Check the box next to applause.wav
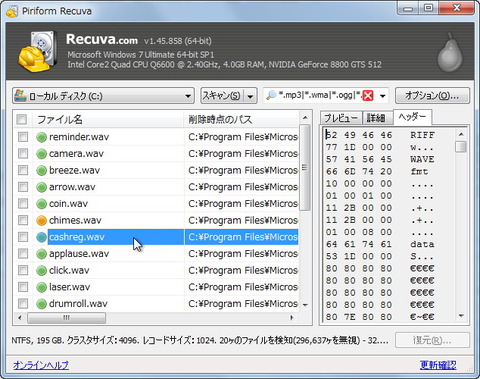Image resolution: width=480 pixels, height=379 pixels. tap(23, 254)
